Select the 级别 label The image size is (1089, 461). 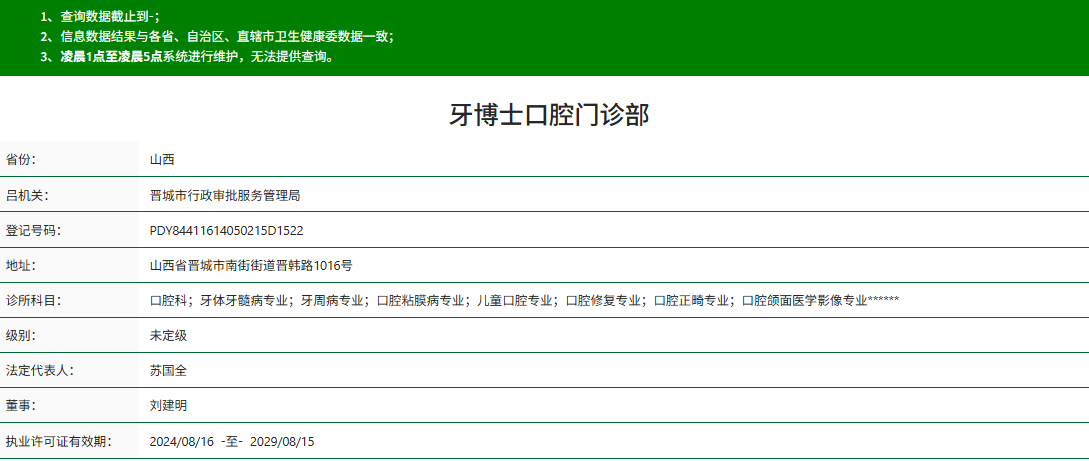pyautogui.click(x=20, y=336)
